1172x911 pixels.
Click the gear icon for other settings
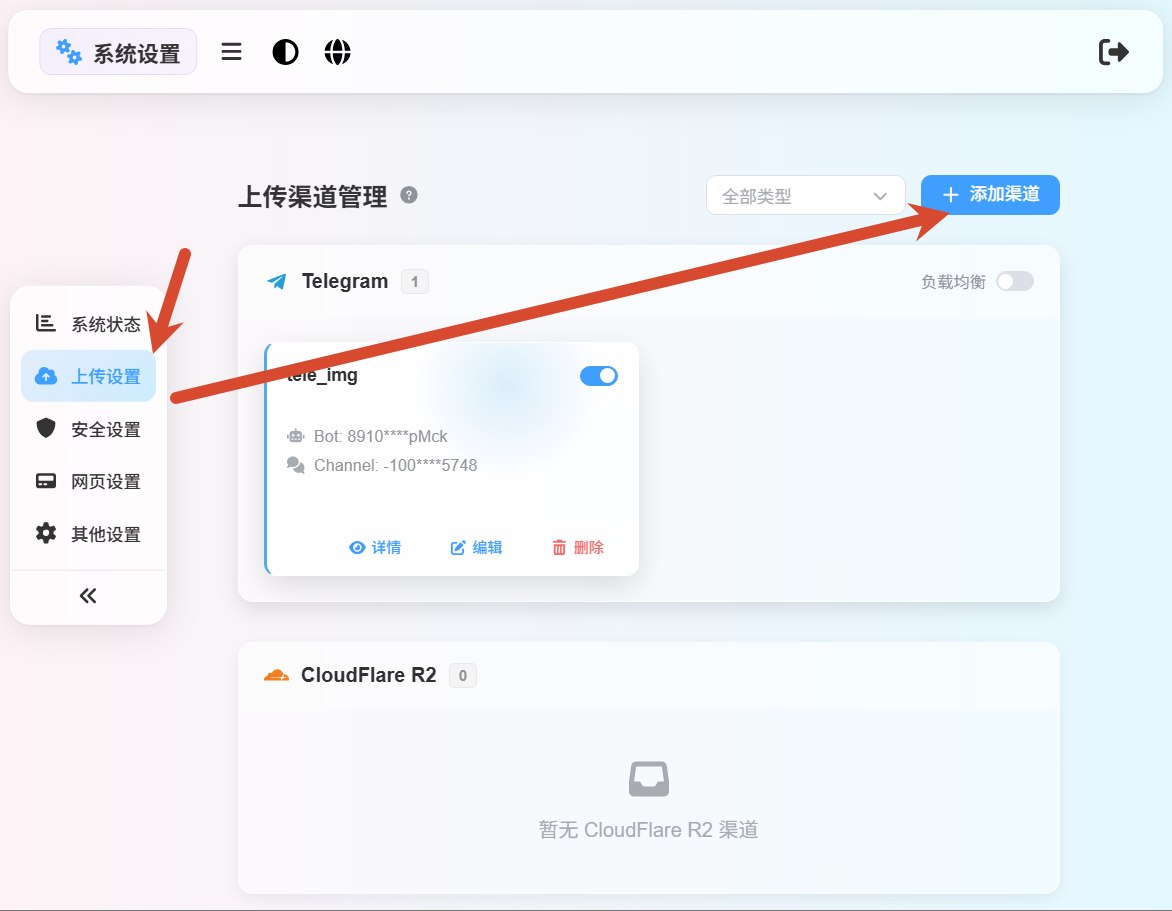click(46, 533)
